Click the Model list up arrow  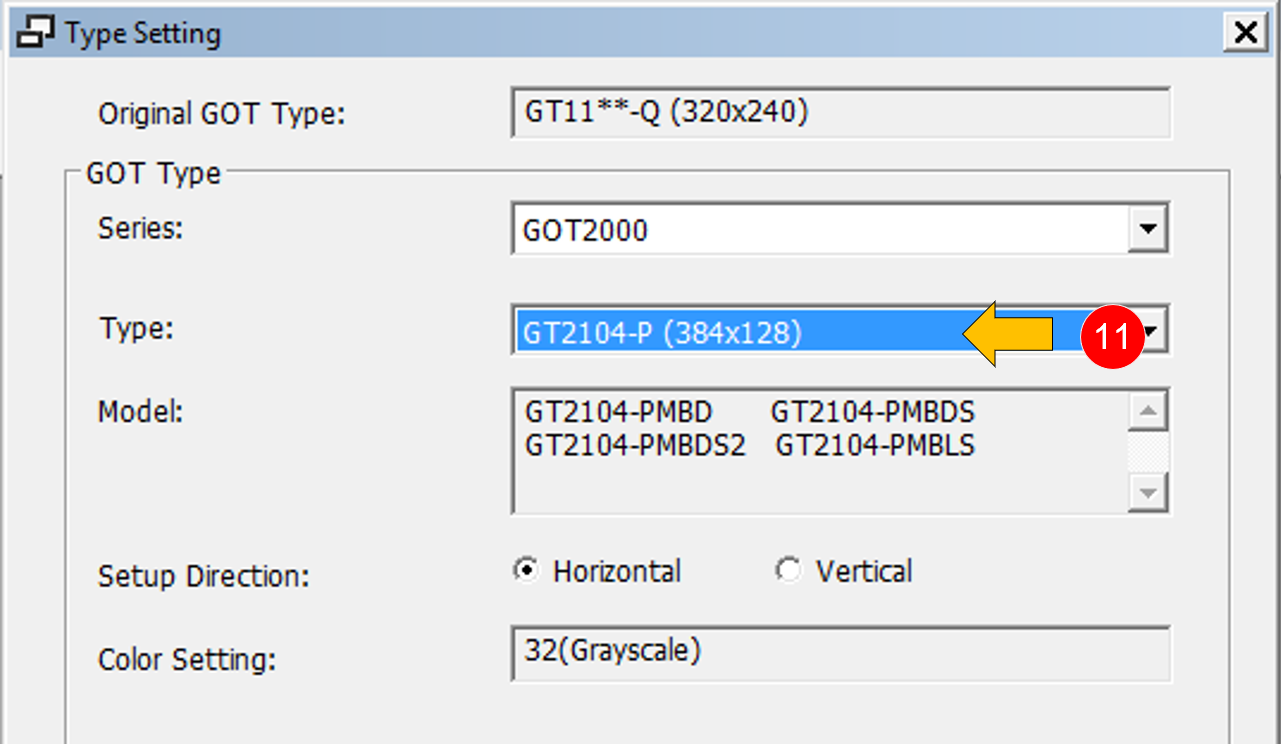[1147, 411]
